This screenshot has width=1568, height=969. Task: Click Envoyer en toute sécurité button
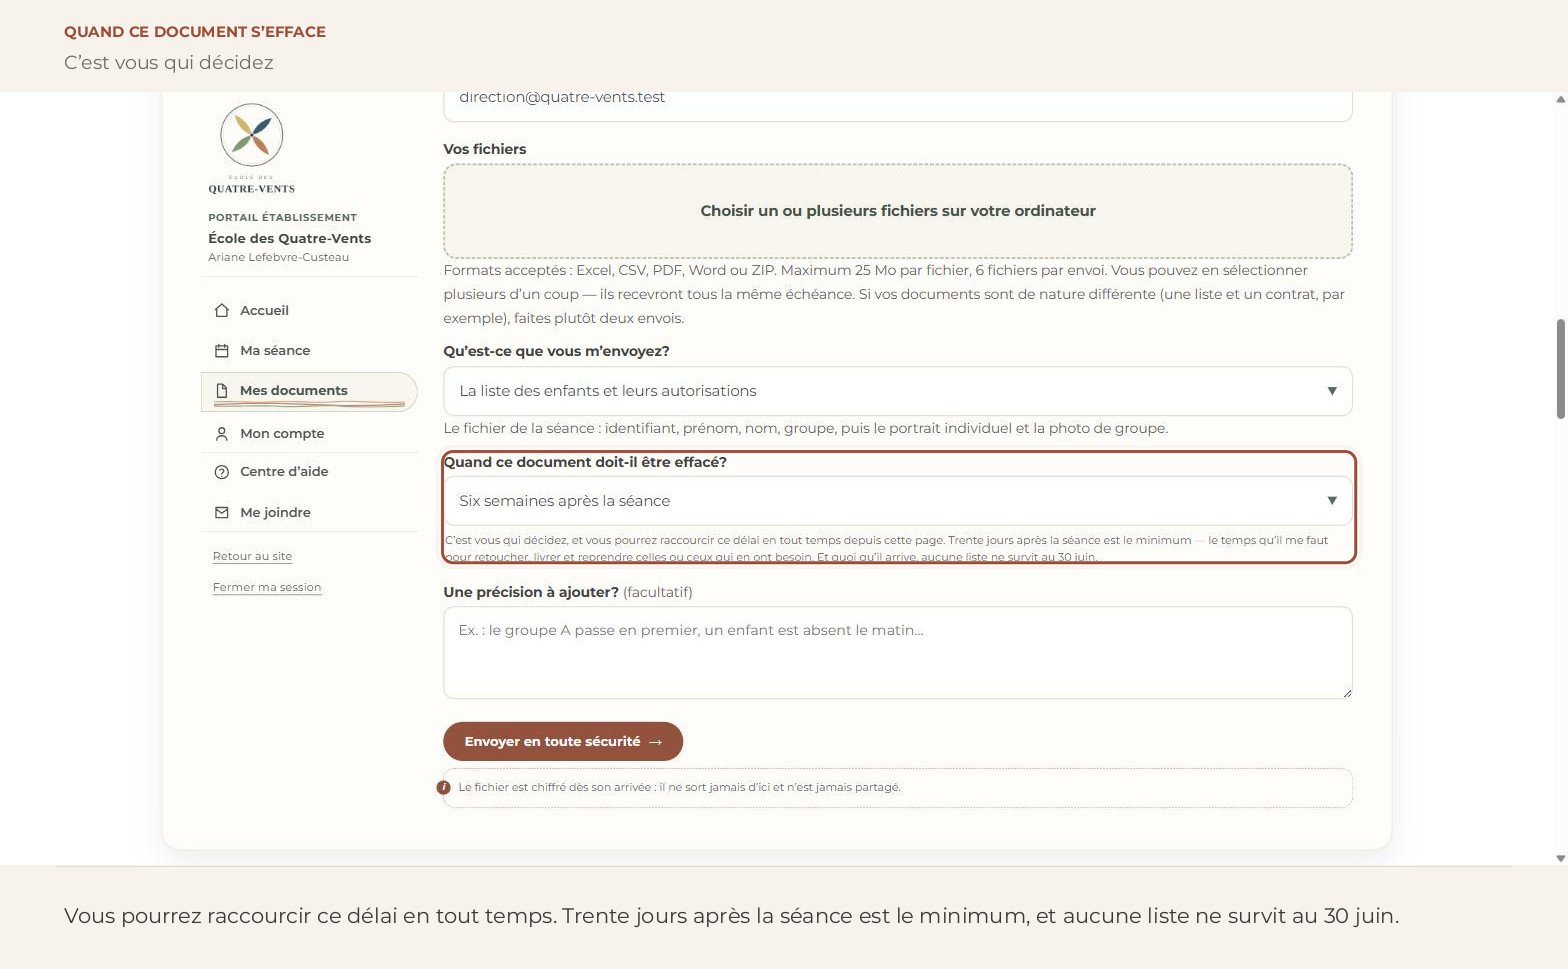(563, 742)
